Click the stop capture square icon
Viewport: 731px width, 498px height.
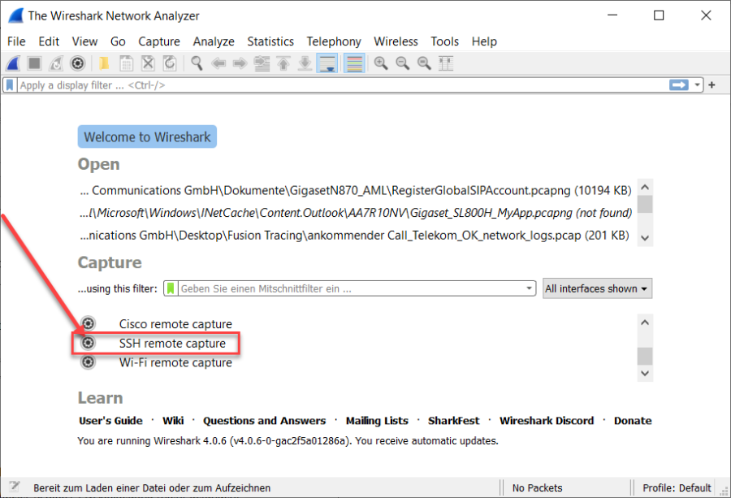point(34,63)
